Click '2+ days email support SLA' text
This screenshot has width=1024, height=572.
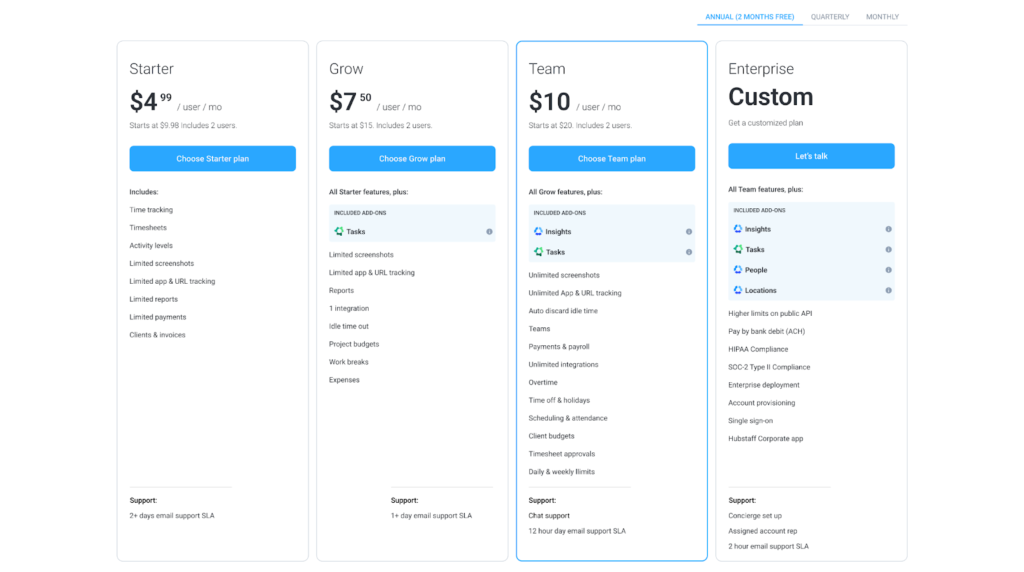pos(172,516)
